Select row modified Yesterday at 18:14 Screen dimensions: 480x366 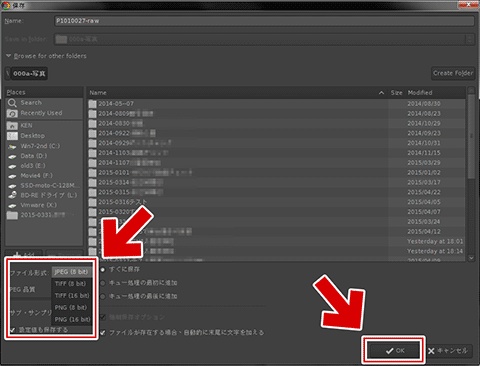coord(277,251)
